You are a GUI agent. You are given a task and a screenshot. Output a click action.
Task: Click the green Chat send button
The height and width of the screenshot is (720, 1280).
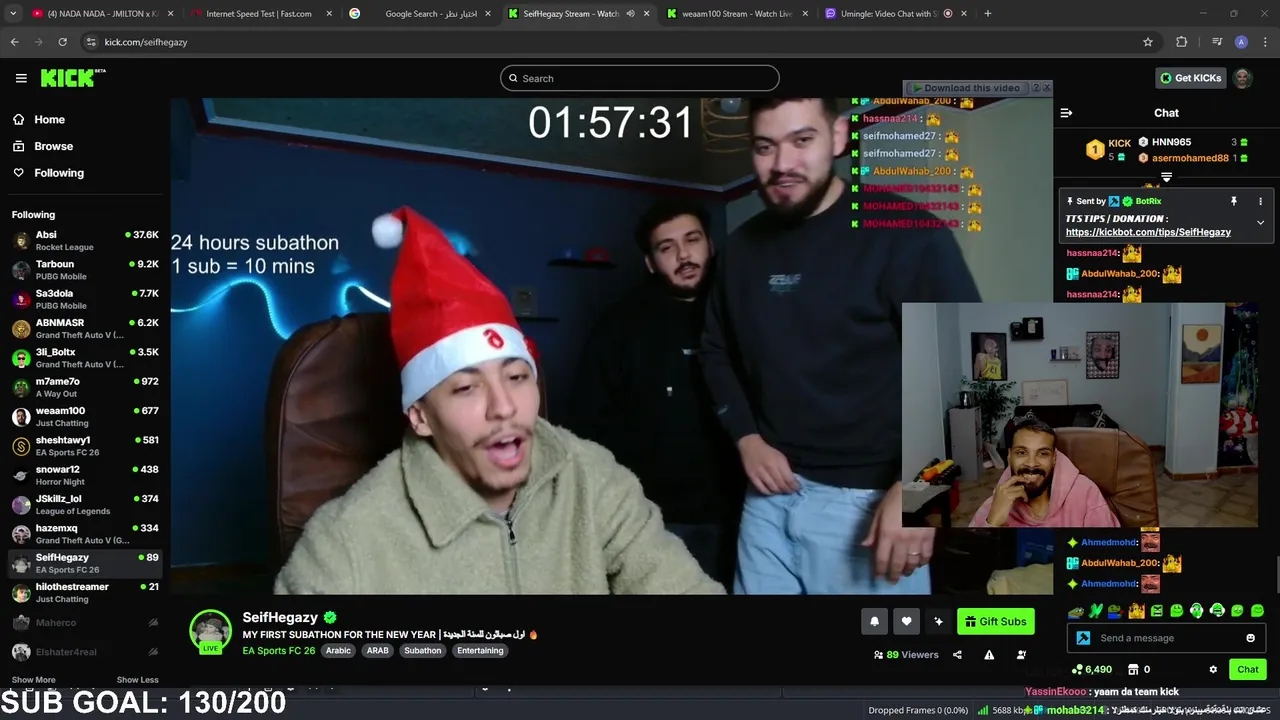click(1247, 669)
